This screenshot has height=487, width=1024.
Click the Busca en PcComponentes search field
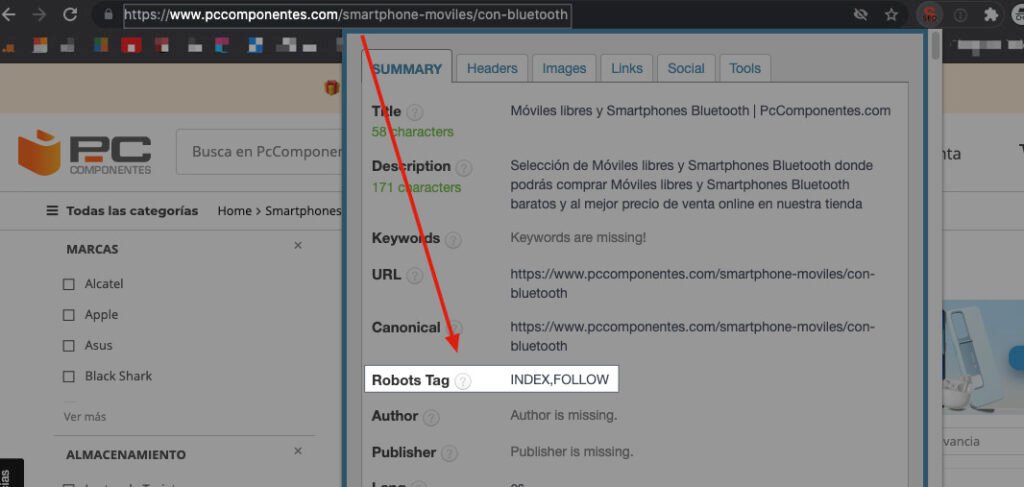coord(260,152)
